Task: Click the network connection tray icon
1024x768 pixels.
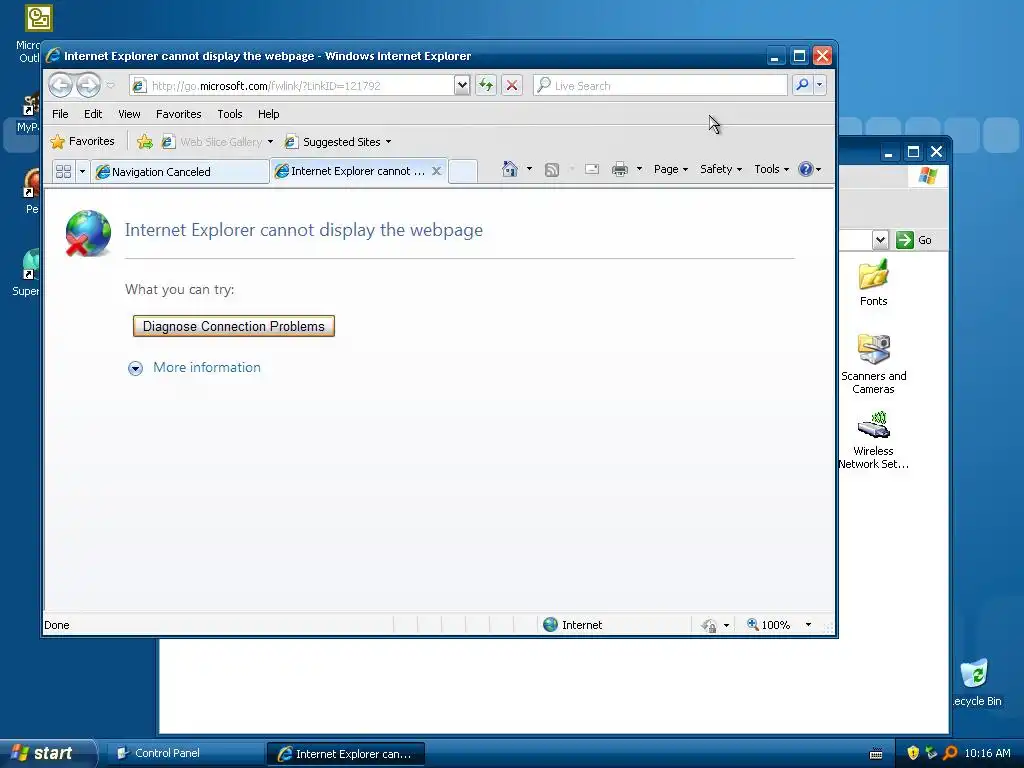Action: tap(931, 753)
